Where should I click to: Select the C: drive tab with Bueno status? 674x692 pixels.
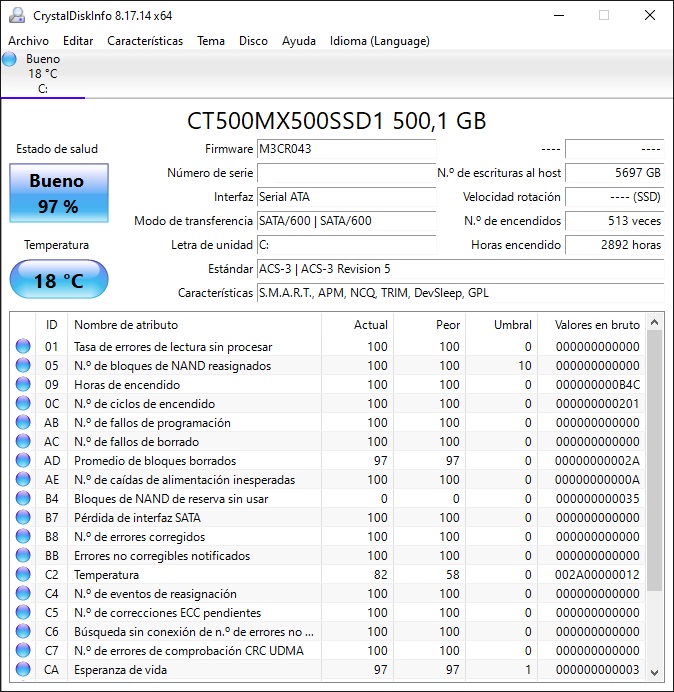pos(43,74)
